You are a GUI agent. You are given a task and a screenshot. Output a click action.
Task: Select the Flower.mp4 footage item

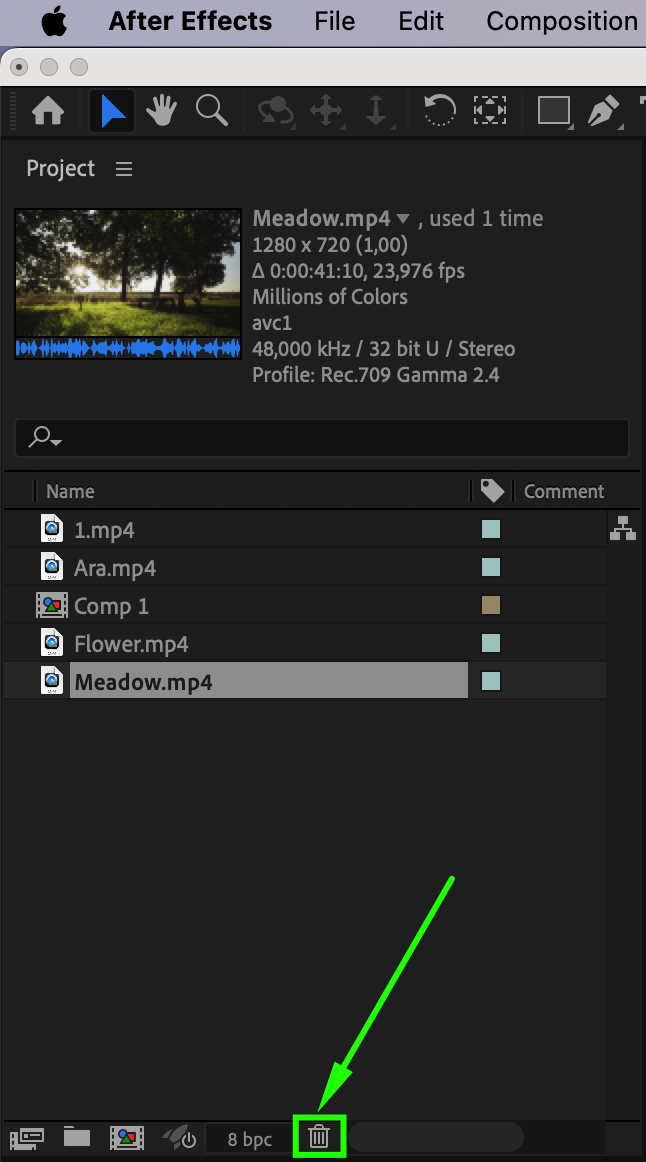point(131,644)
